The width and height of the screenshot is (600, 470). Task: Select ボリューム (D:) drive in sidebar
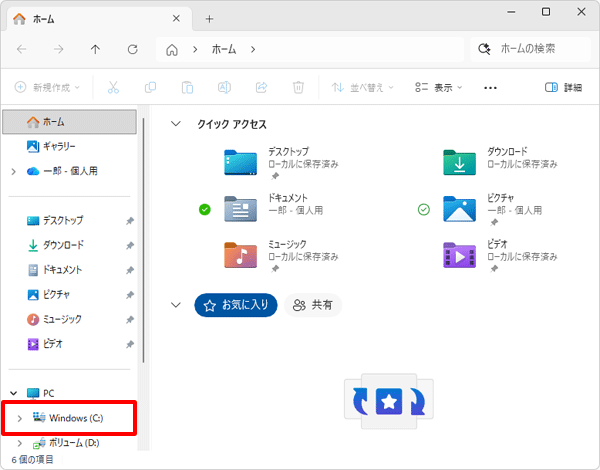(x=69, y=443)
